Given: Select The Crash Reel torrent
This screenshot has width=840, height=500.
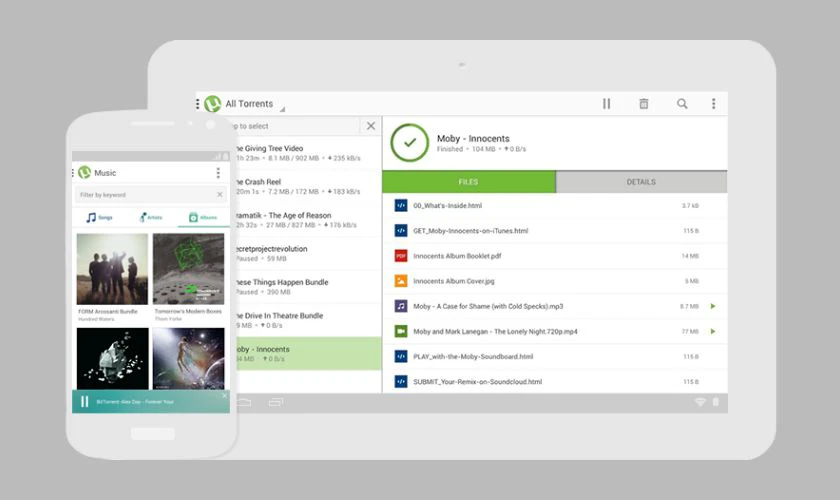Looking at the screenshot, I should click(309, 186).
